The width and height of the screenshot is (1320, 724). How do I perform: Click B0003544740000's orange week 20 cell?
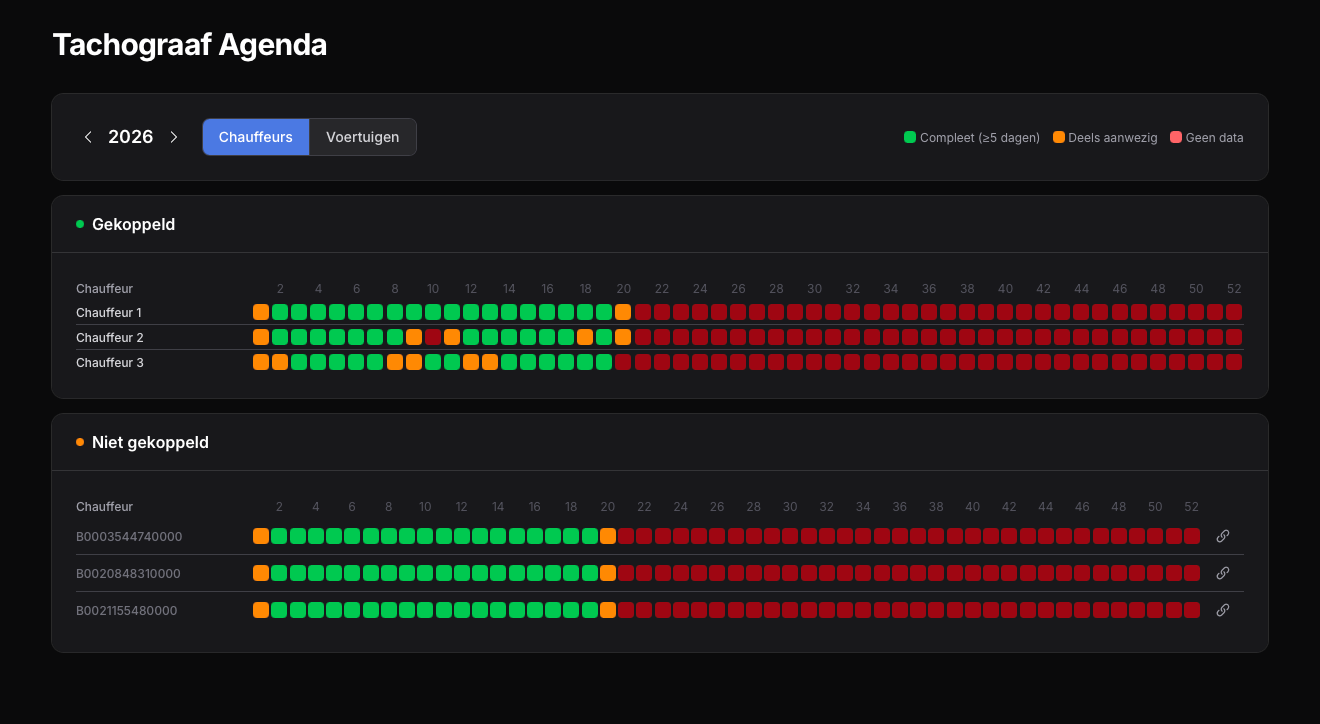pyautogui.click(x=608, y=536)
